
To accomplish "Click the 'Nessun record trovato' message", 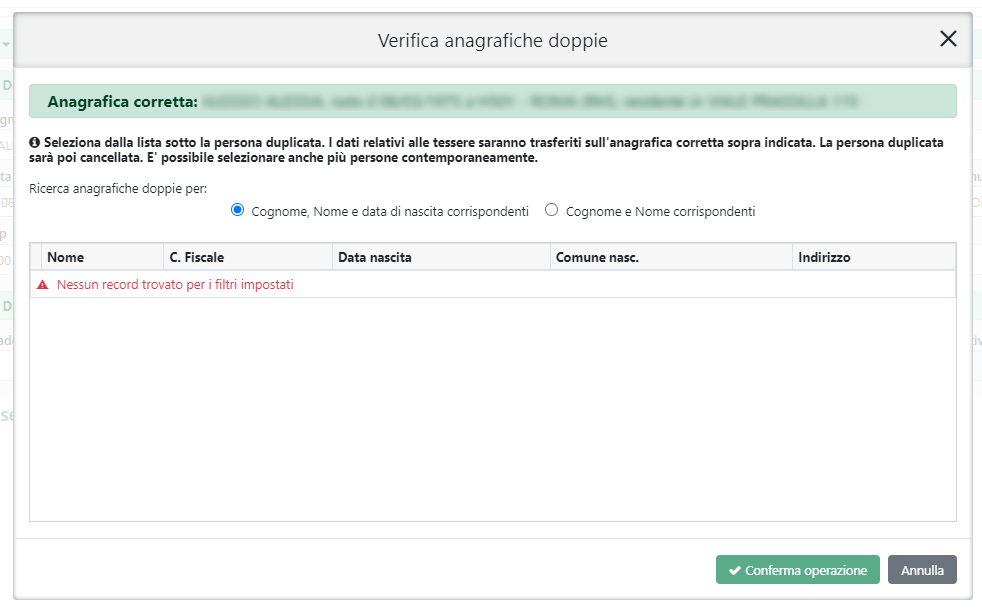I will pos(175,285).
